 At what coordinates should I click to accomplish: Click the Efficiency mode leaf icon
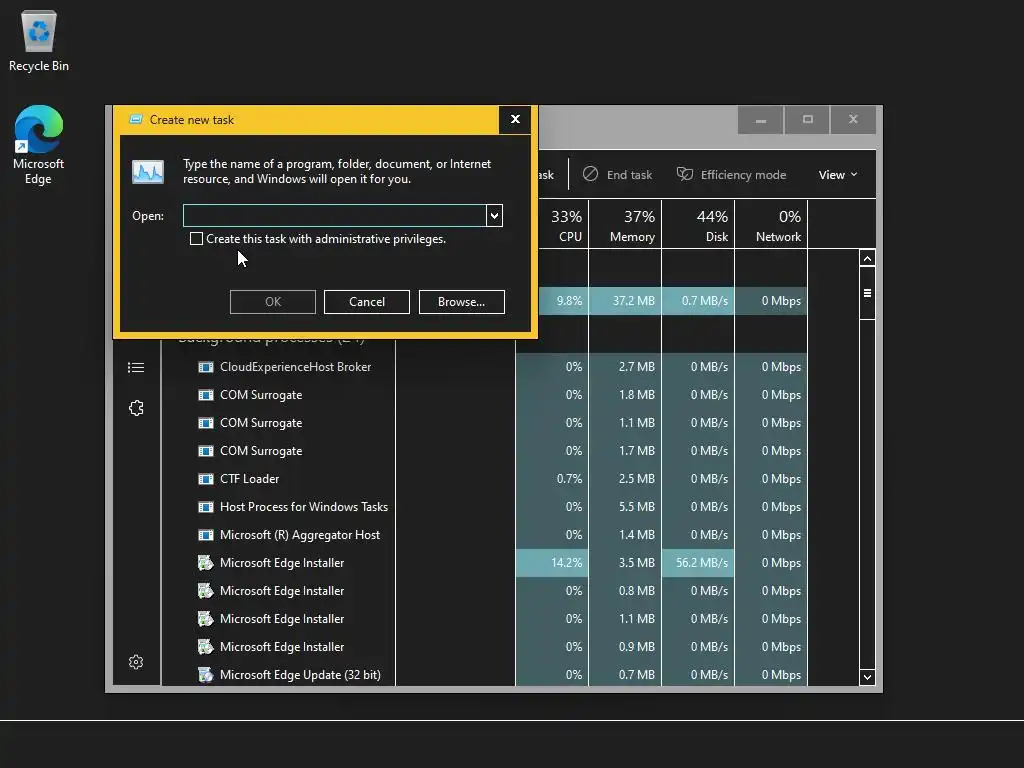tap(684, 174)
